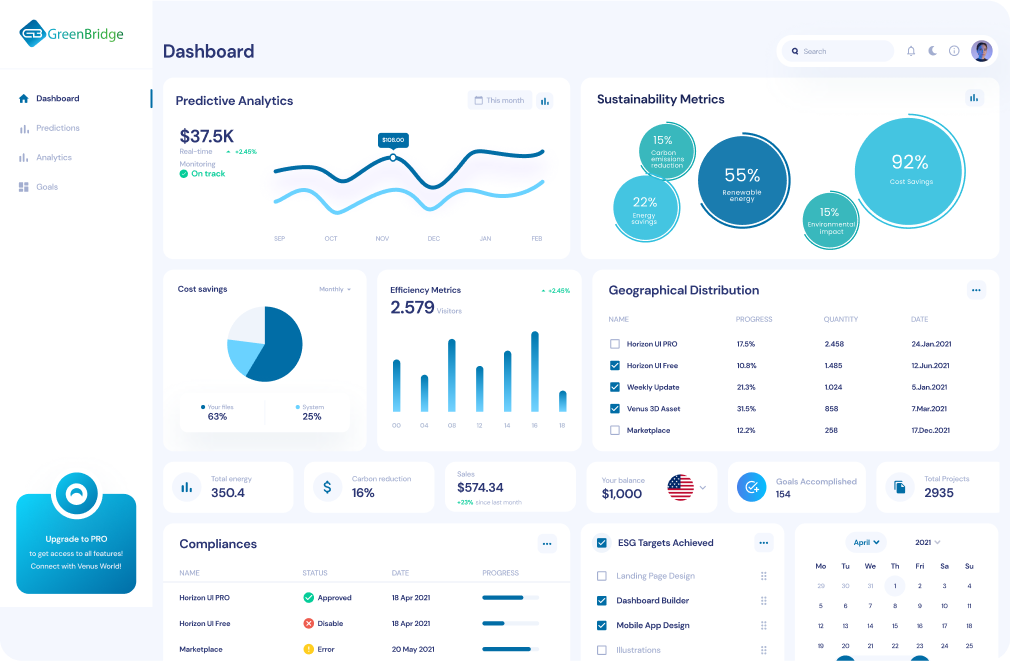Check the Horizon UI PRO checkbox
The width and height of the screenshot is (1010, 661).
[x=615, y=344]
